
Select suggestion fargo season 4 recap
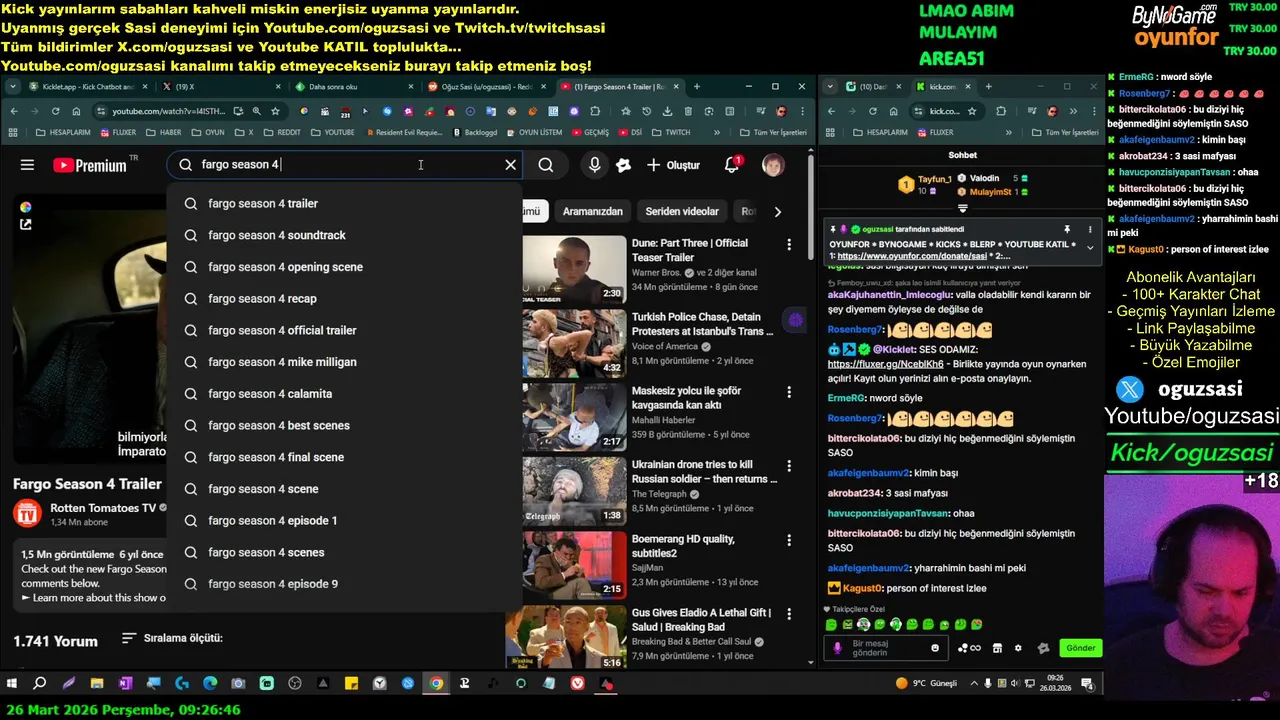click(345, 298)
